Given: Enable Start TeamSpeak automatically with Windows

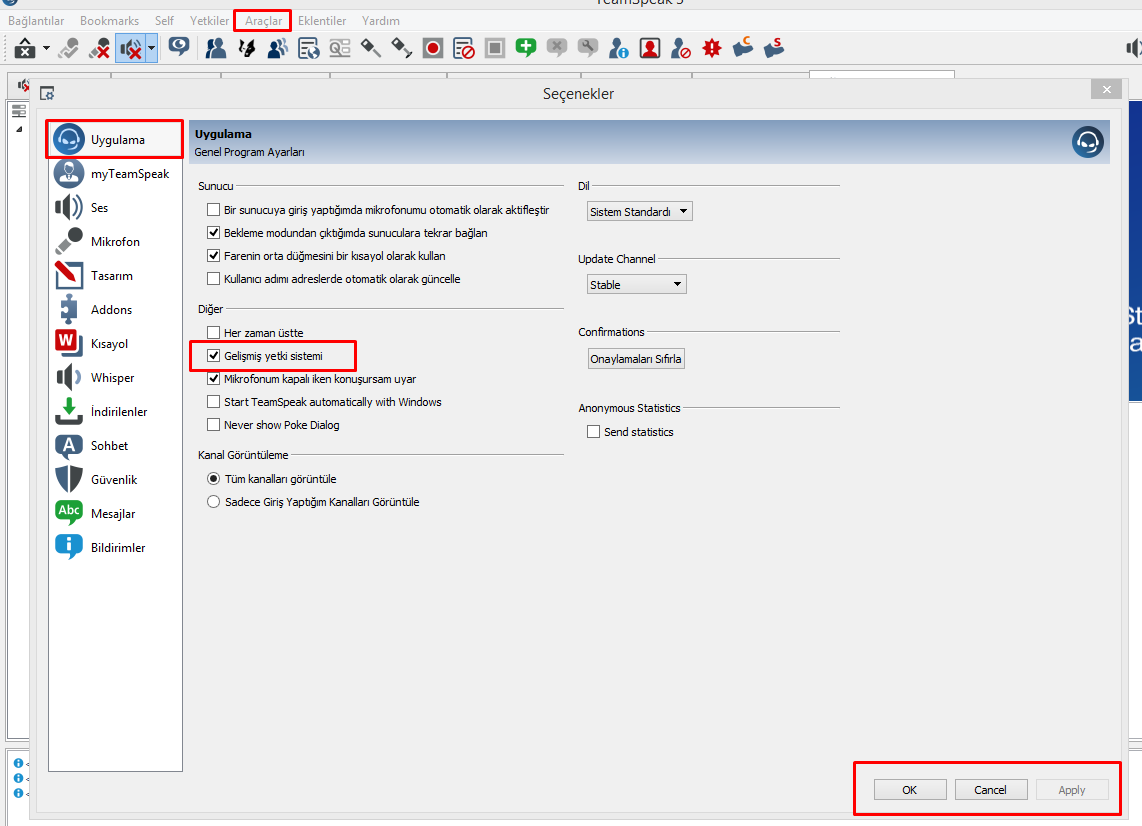Looking at the screenshot, I should coord(213,402).
